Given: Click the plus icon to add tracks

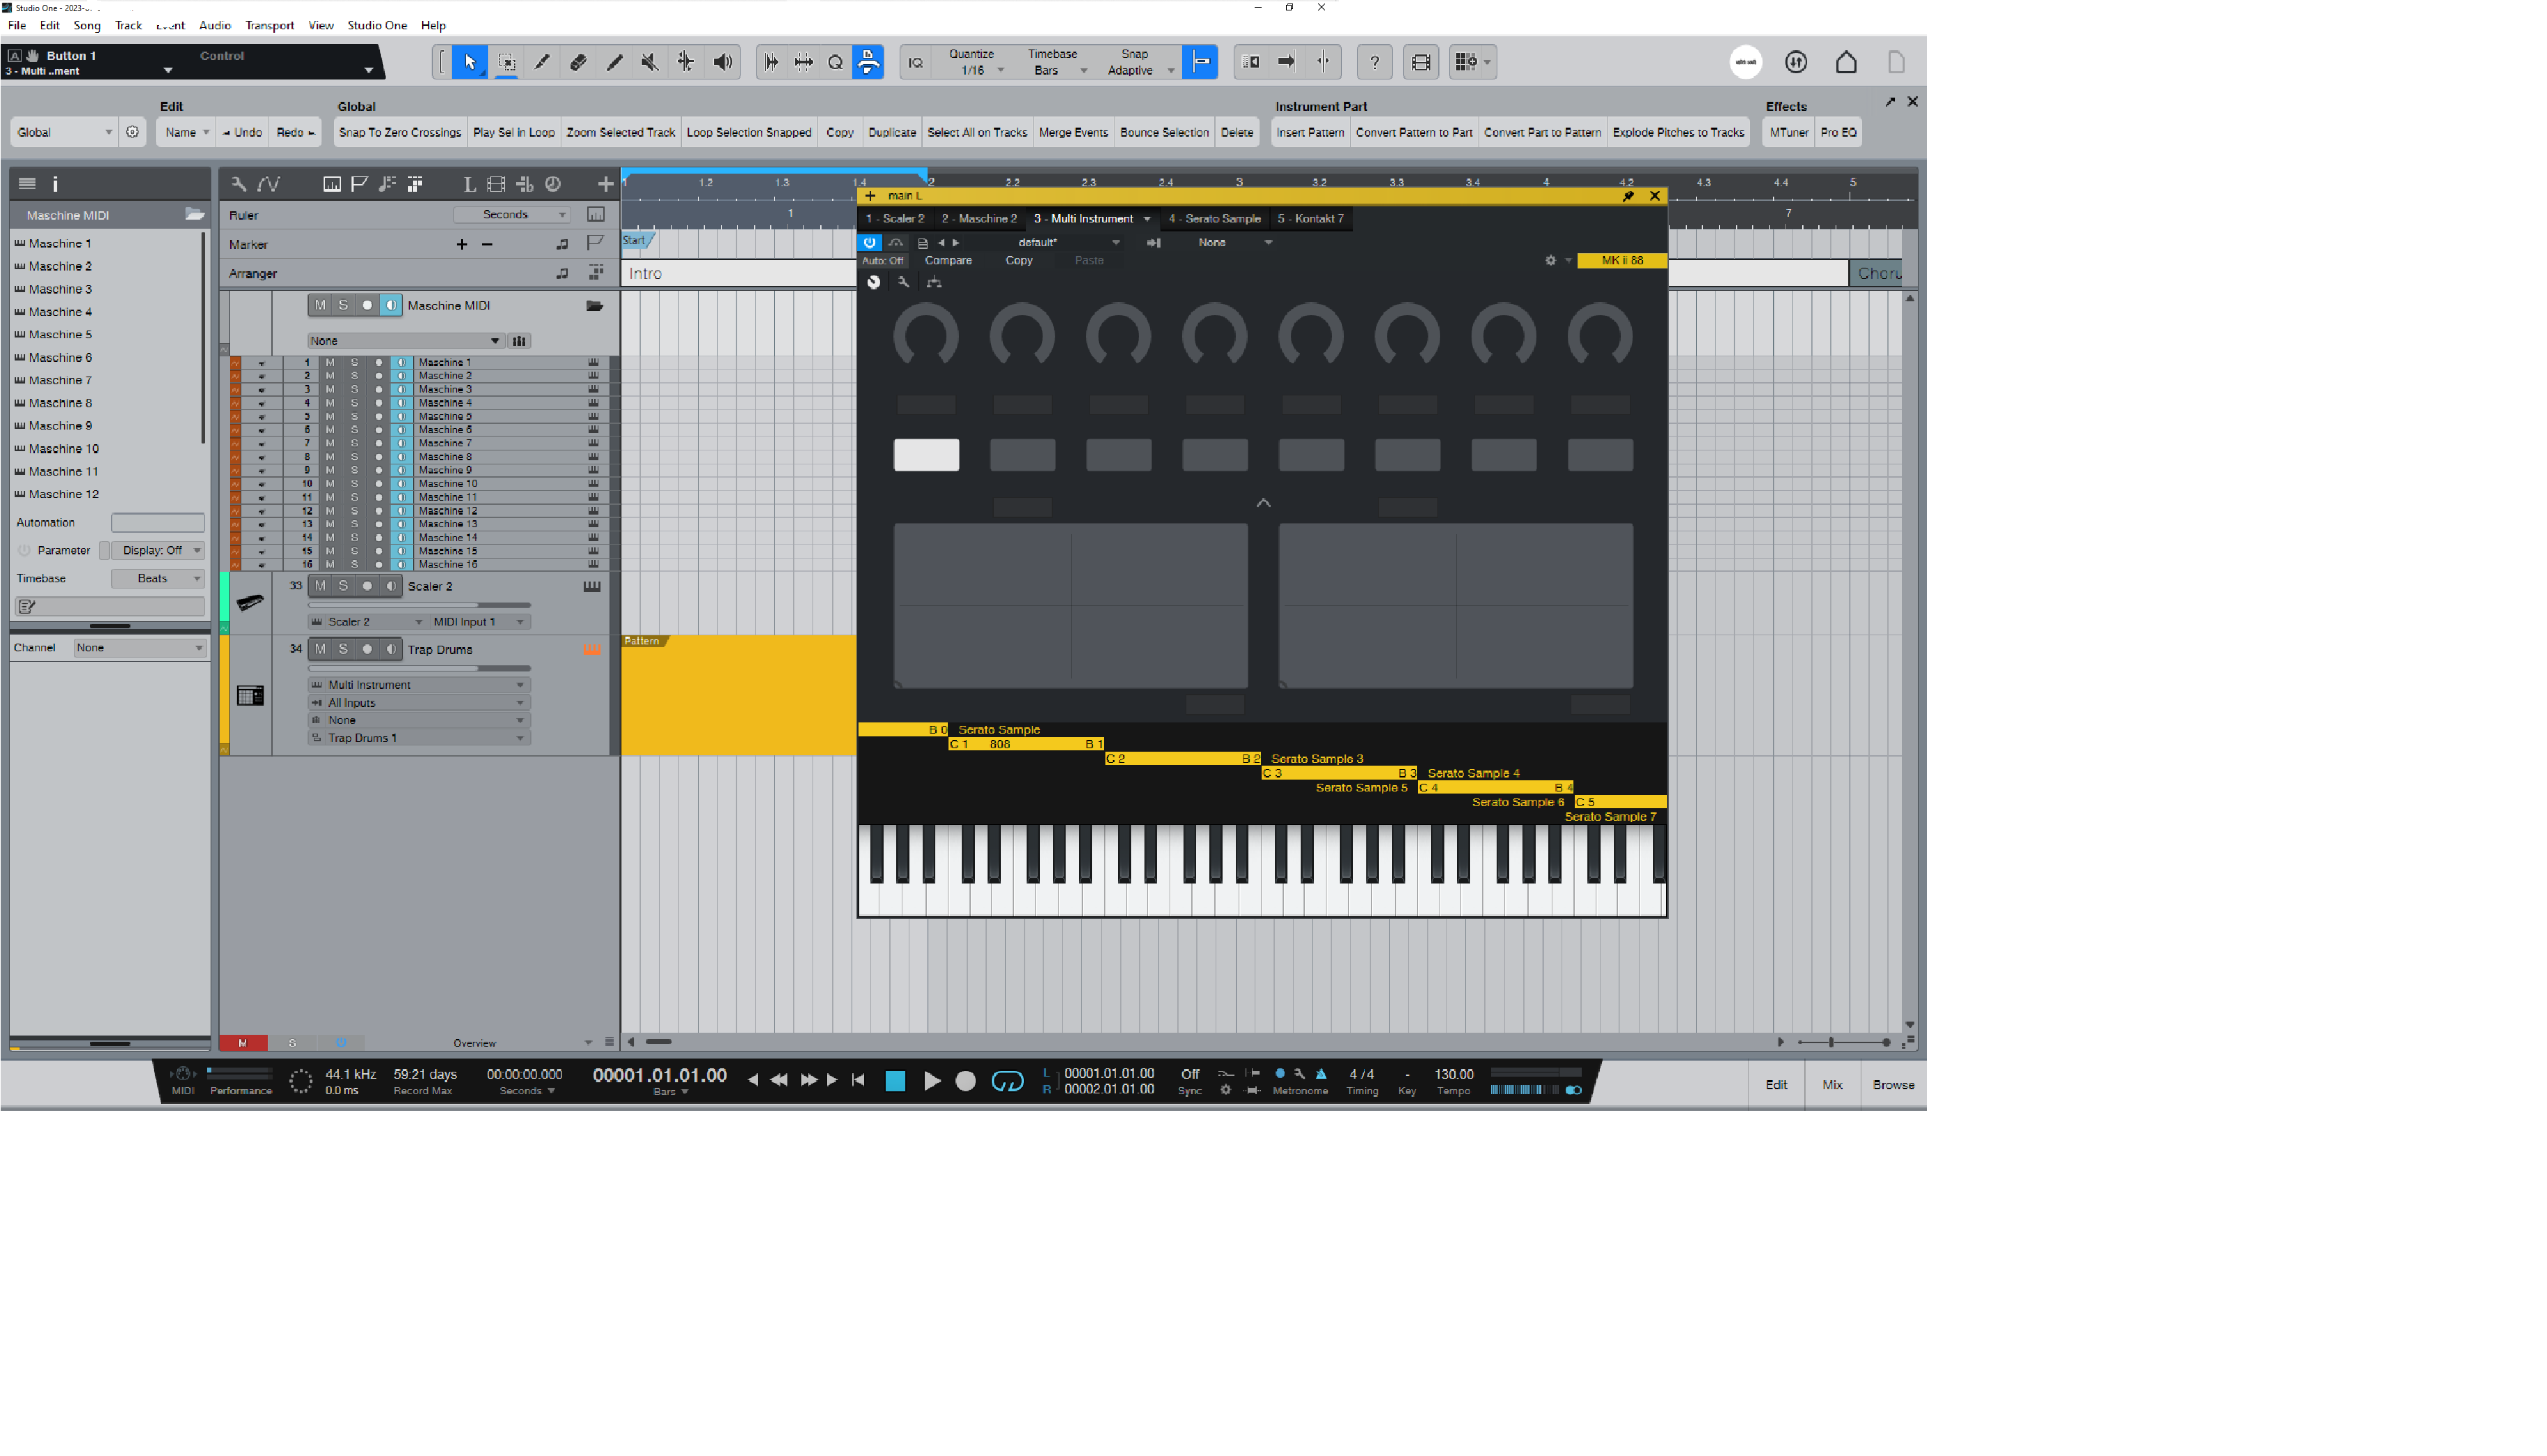Looking at the screenshot, I should click(x=605, y=184).
